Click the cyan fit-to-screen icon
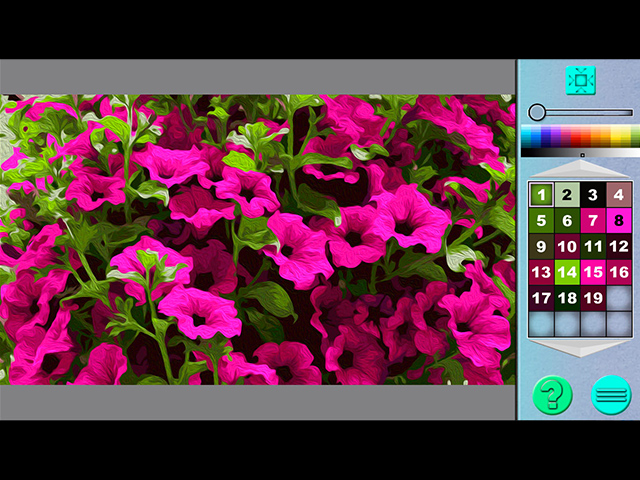640x480 pixels. click(x=580, y=79)
